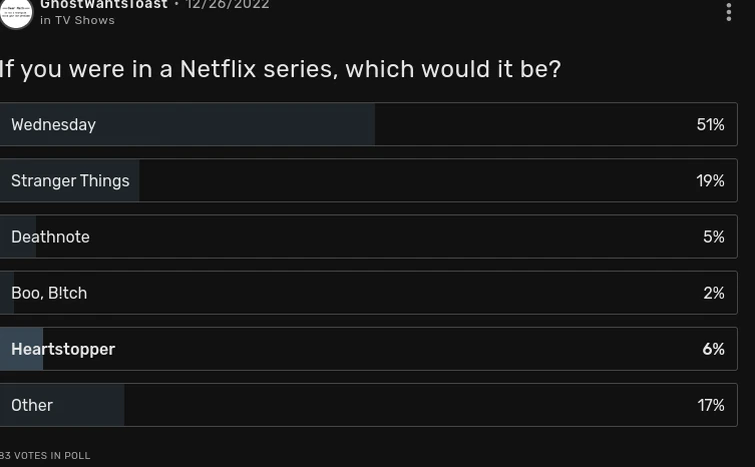
Task: Open the Netflix series poll question title
Action: tap(280, 69)
